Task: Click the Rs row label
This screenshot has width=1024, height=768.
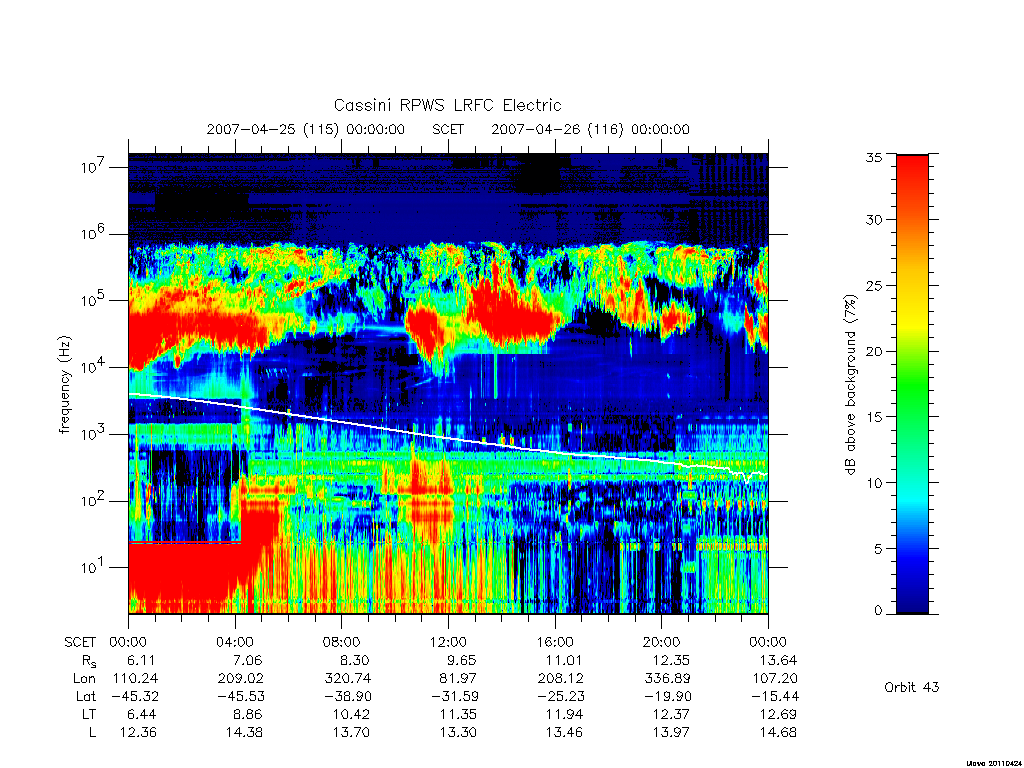Action: pos(89,662)
